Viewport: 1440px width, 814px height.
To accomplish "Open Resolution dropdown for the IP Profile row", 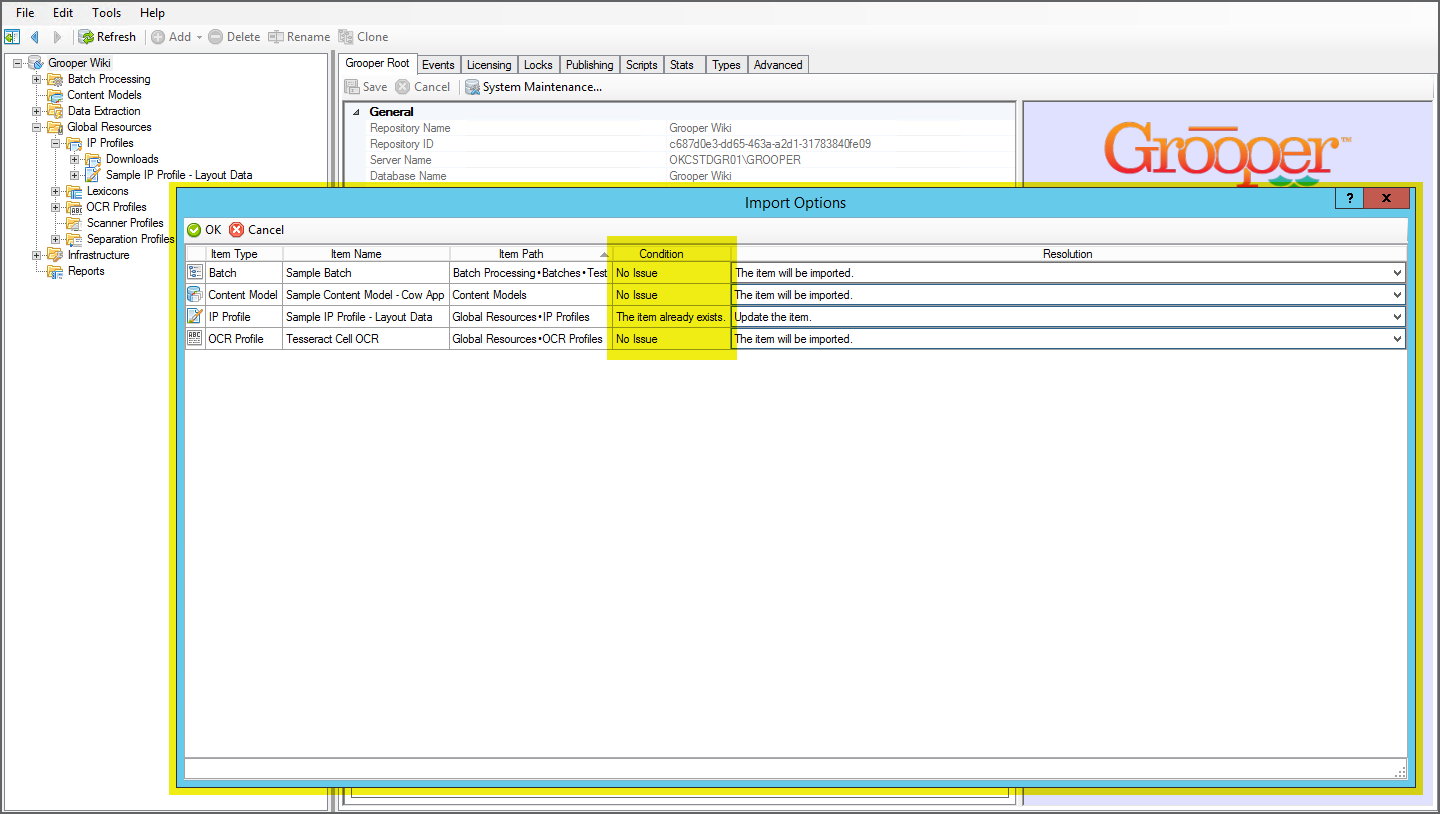I will point(1397,317).
